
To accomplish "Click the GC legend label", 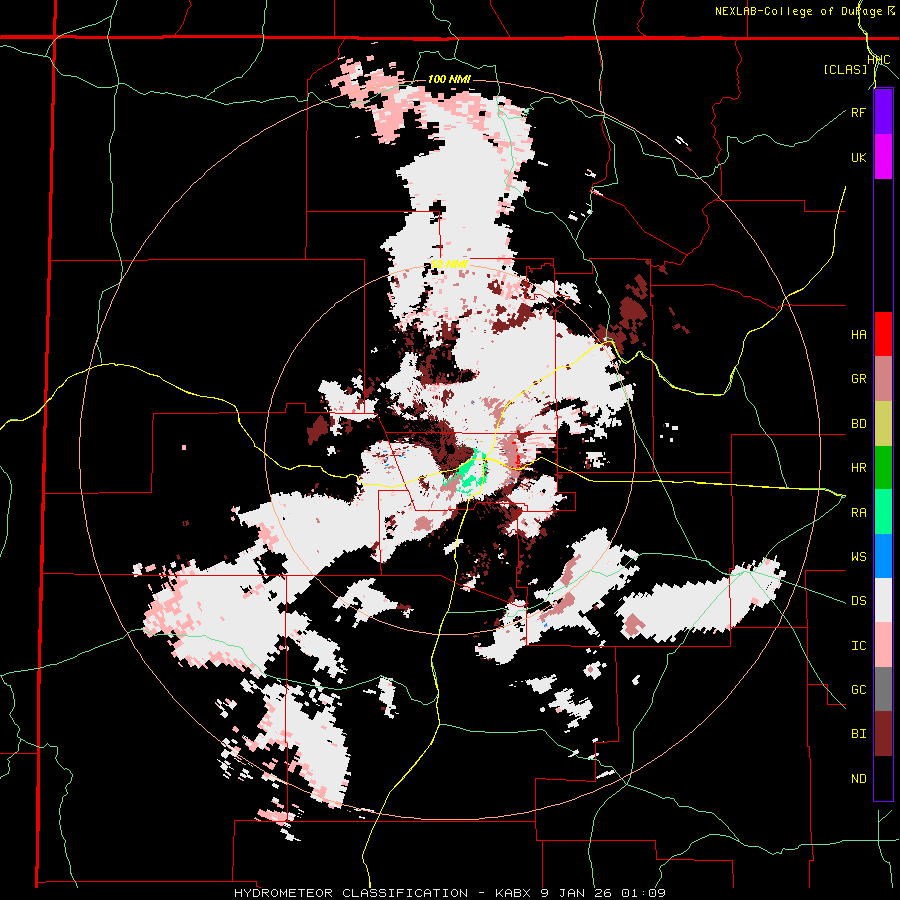I will click(858, 690).
